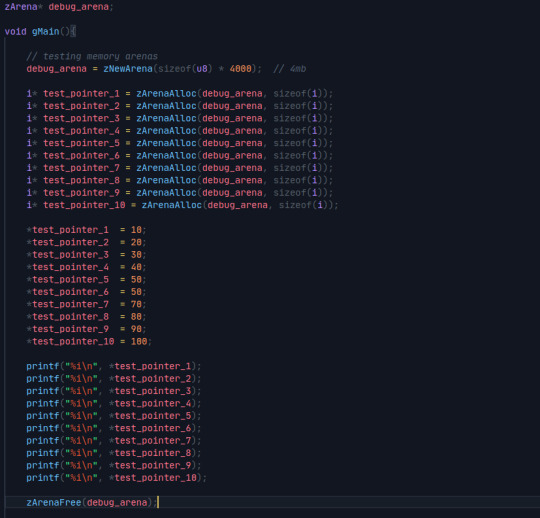
Task: Click the '*test_pointer_8 = 80;' assignment
Action: click(86, 317)
